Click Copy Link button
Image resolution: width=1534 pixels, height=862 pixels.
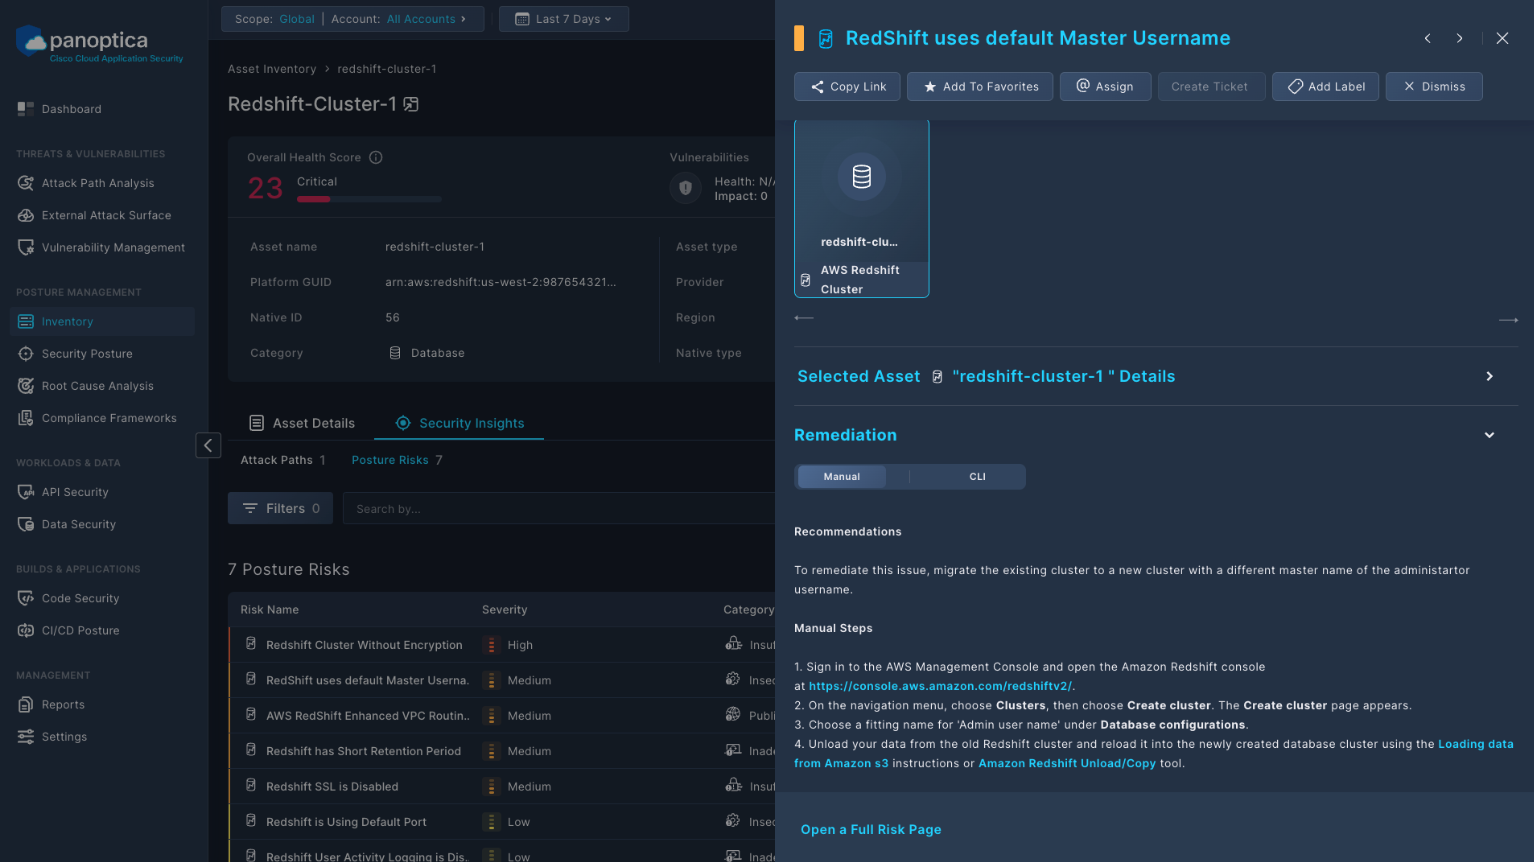[x=847, y=87]
